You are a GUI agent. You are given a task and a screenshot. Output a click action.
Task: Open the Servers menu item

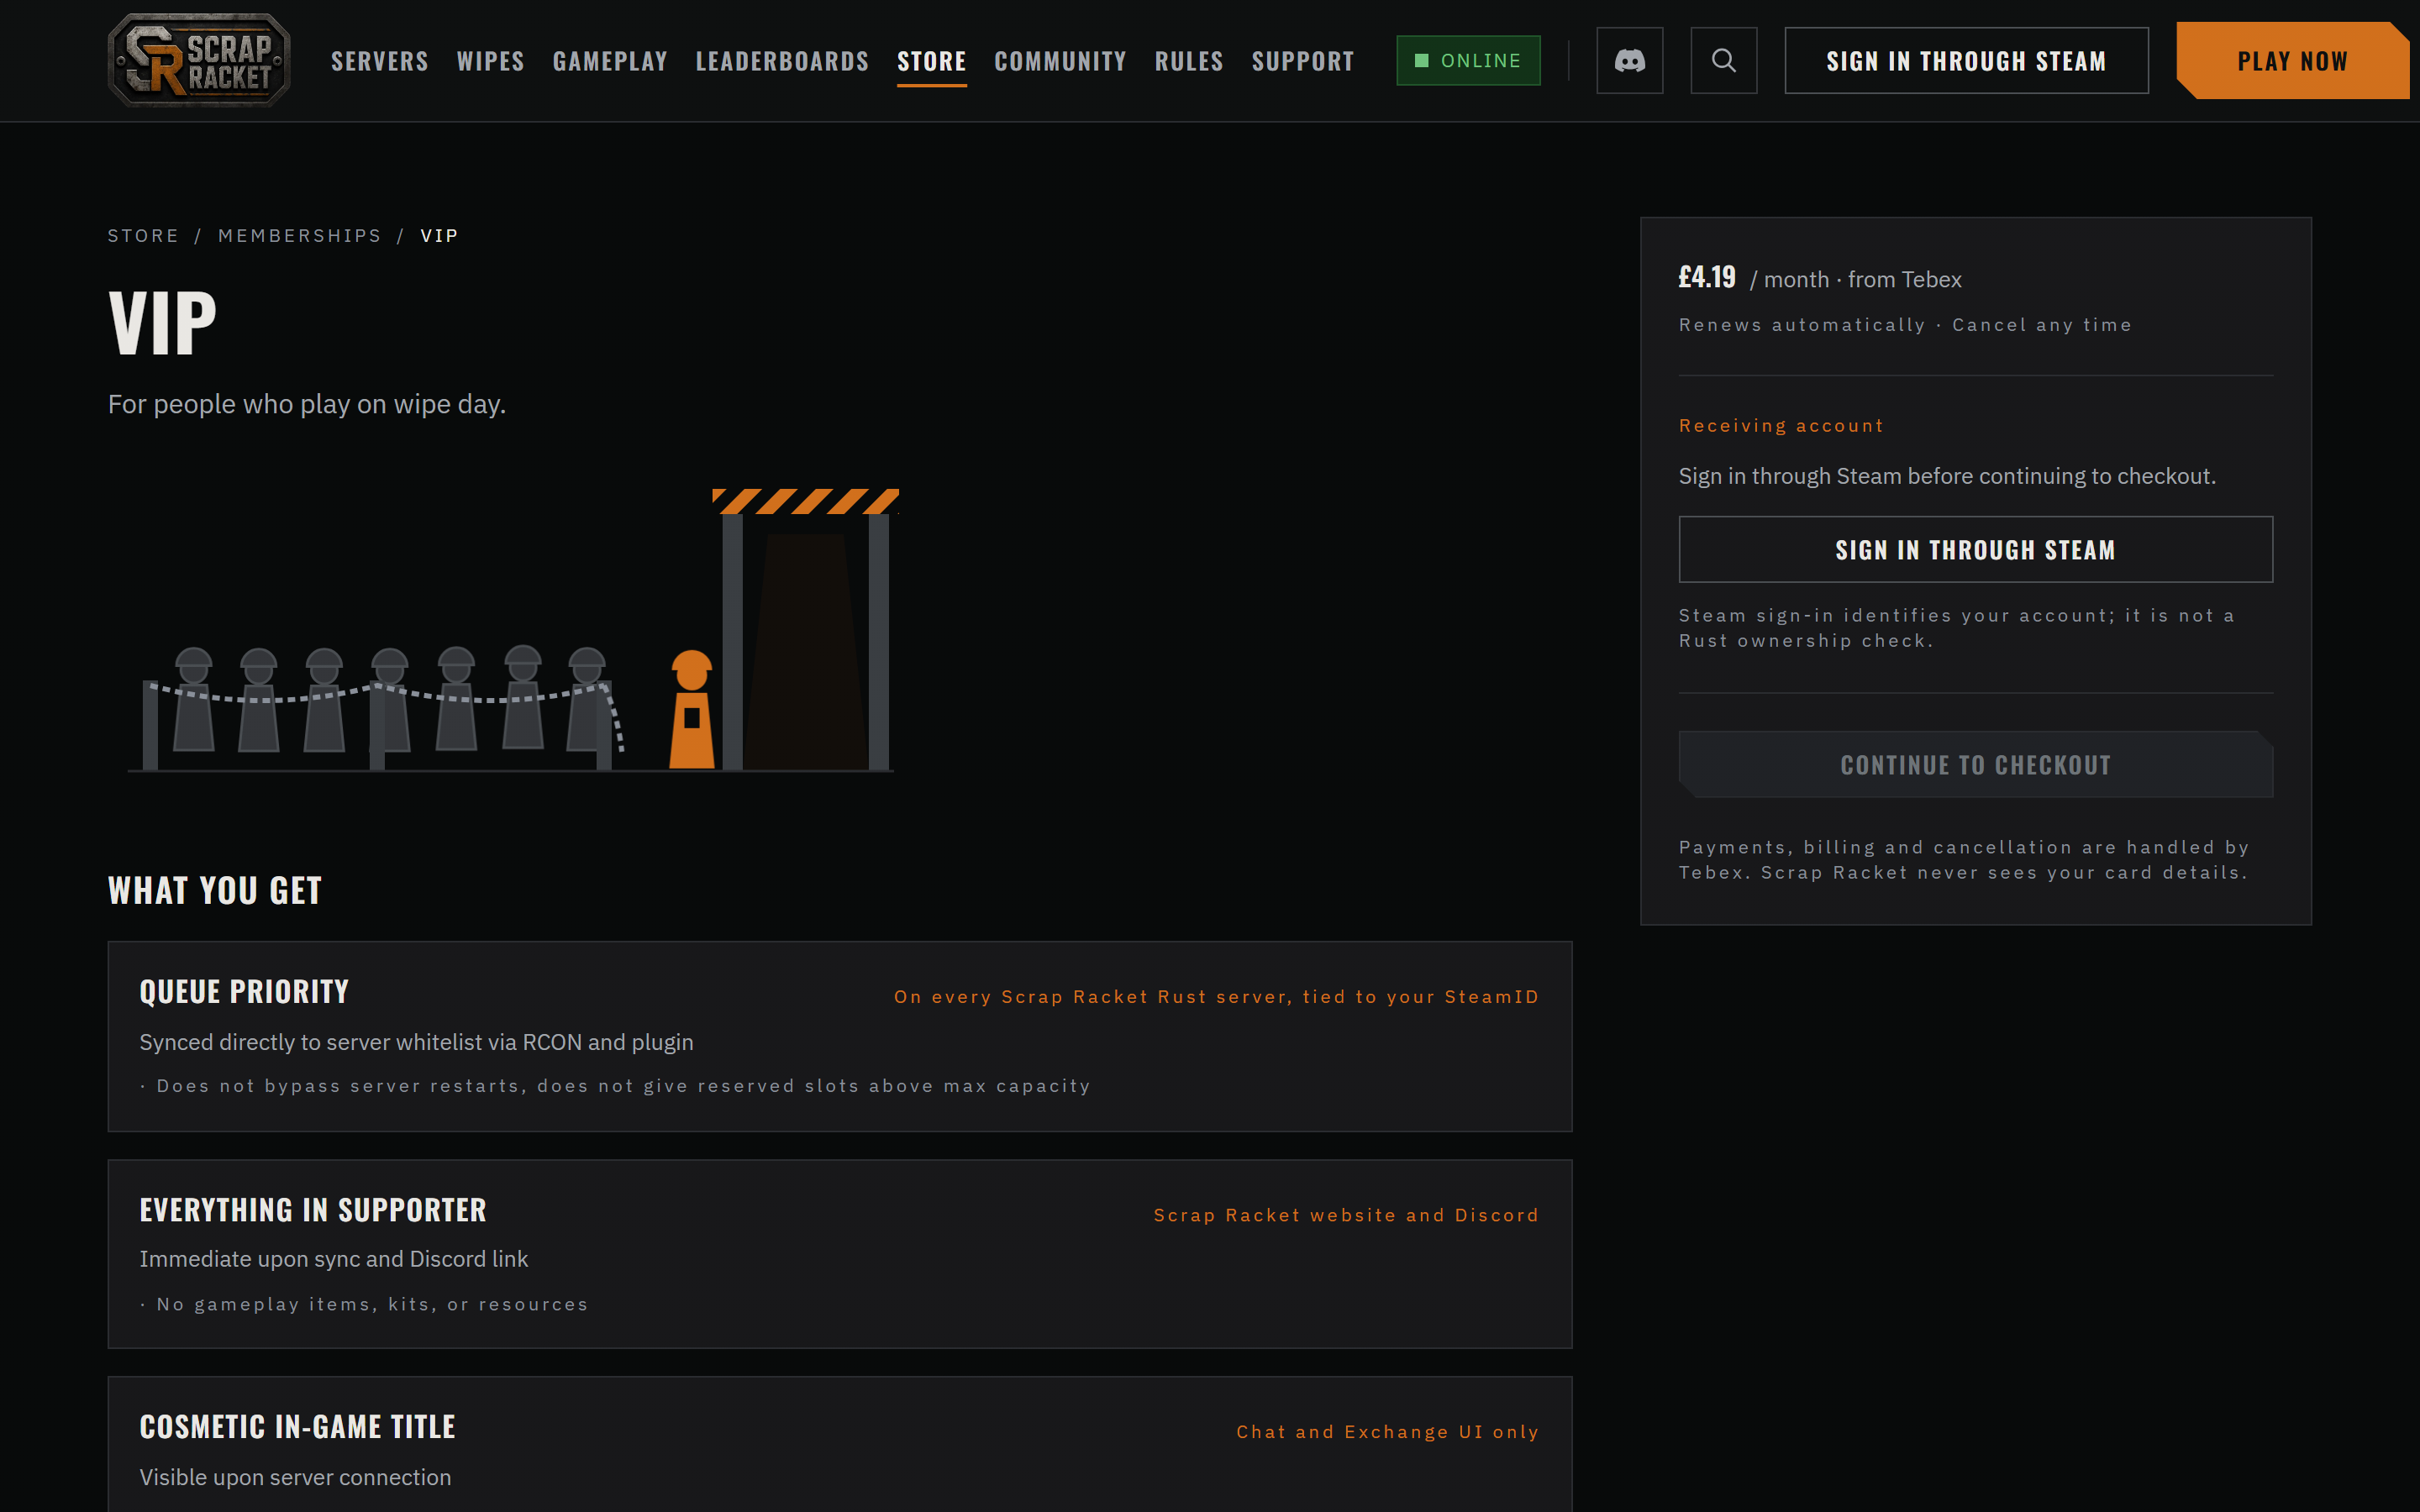(380, 61)
